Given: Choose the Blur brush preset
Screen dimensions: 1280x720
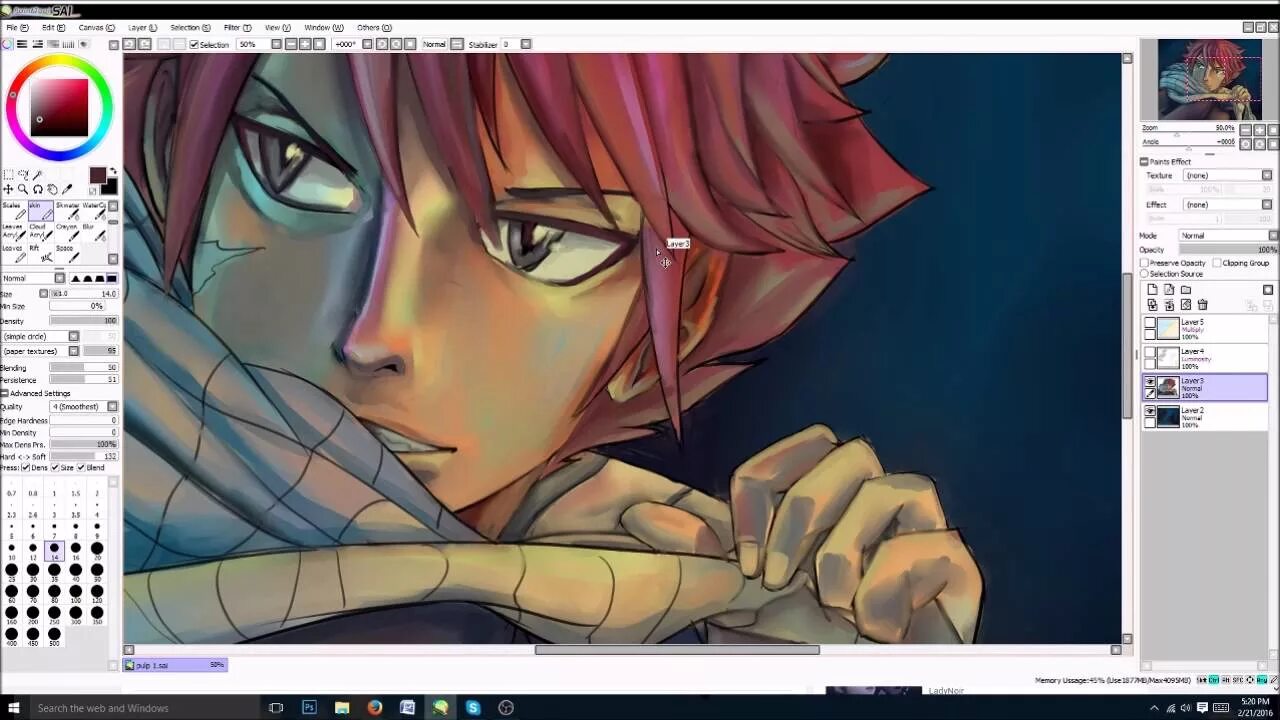Looking at the screenshot, I should pyautogui.click(x=94, y=233).
